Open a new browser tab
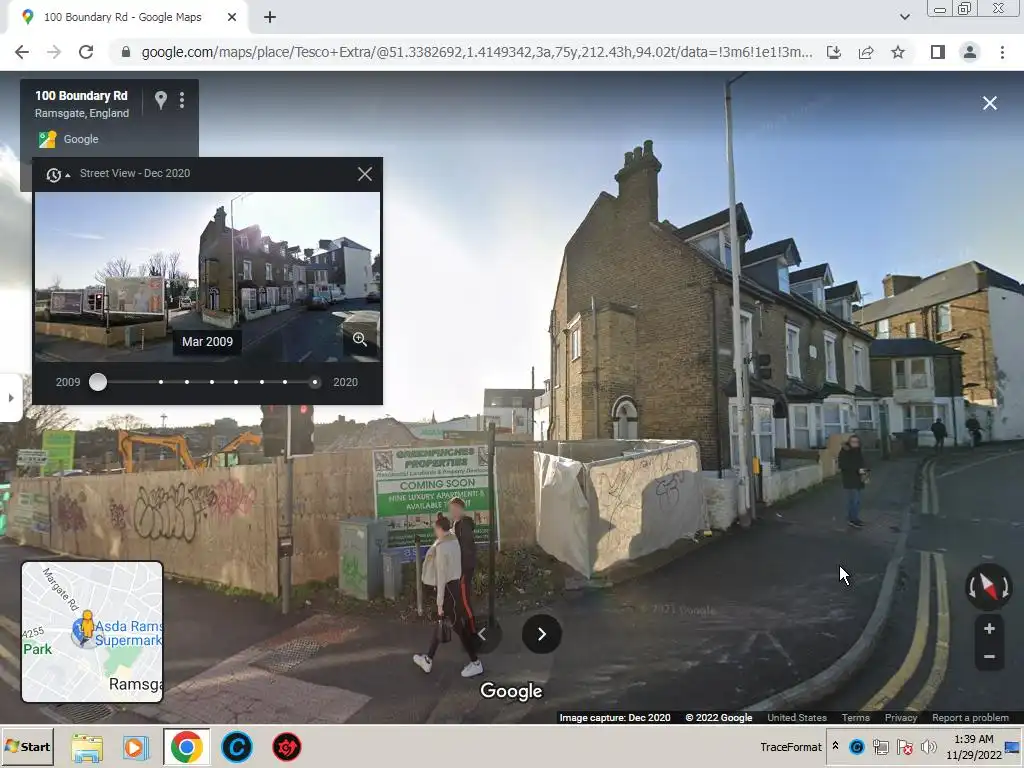Viewport: 1024px width, 768px height. pyautogui.click(x=270, y=17)
